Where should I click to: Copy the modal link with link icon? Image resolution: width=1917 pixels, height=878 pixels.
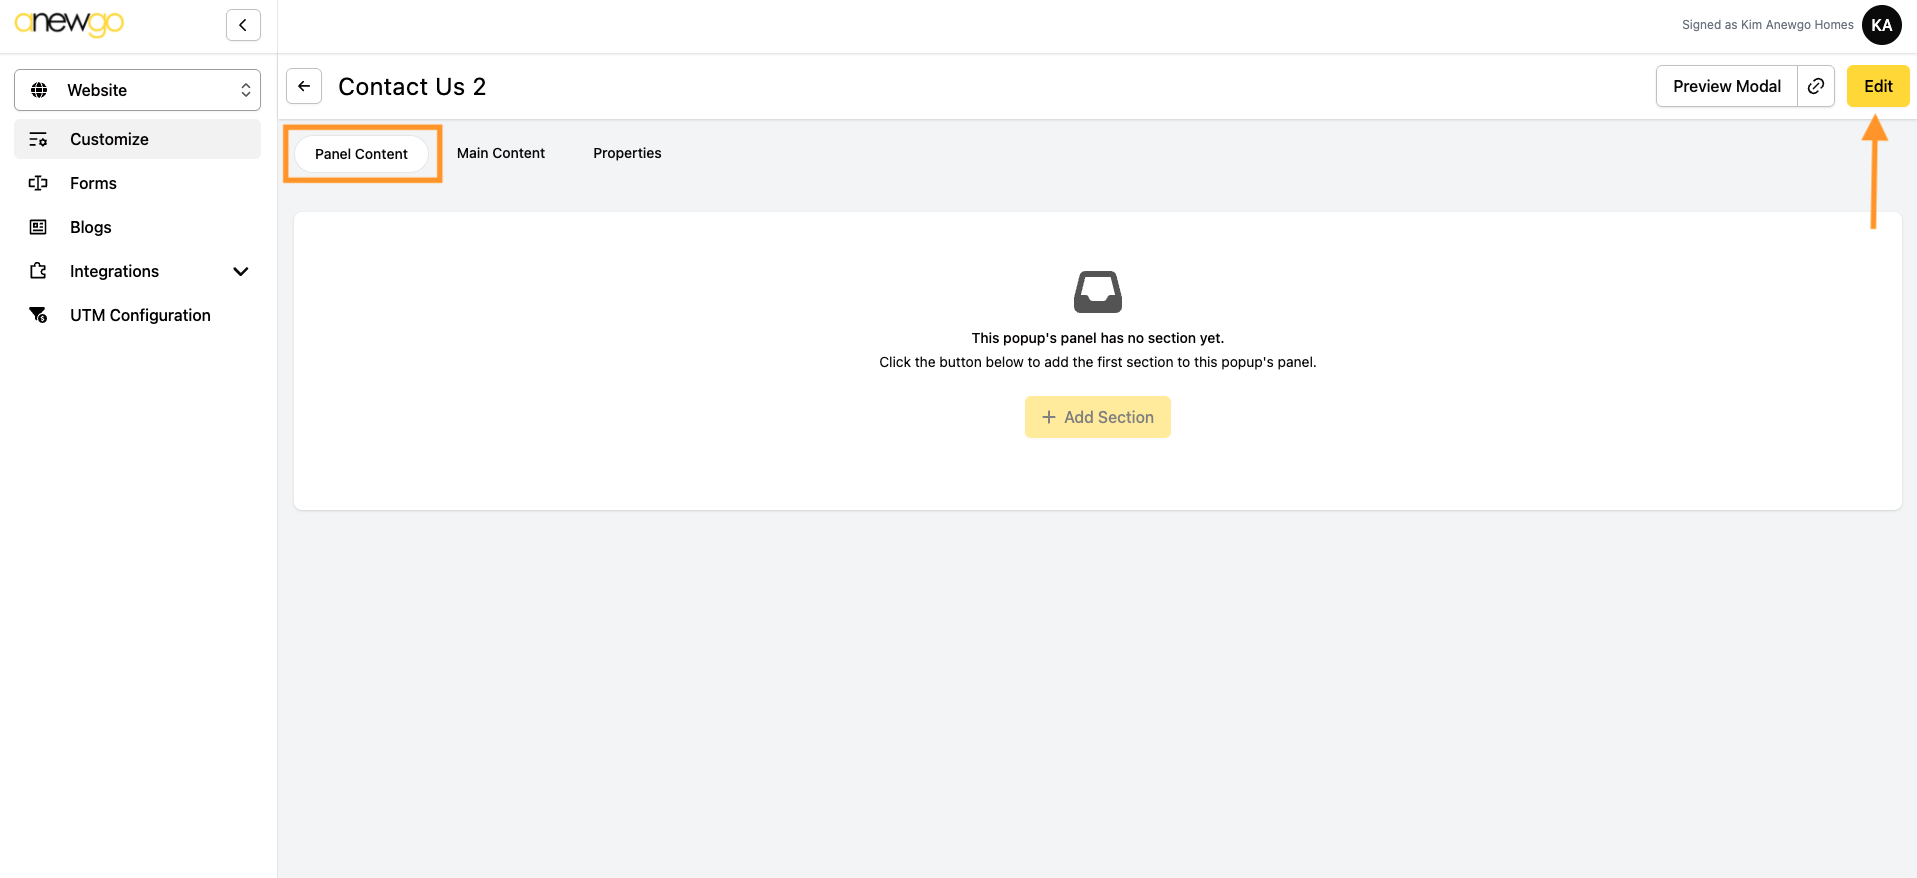coord(1816,86)
